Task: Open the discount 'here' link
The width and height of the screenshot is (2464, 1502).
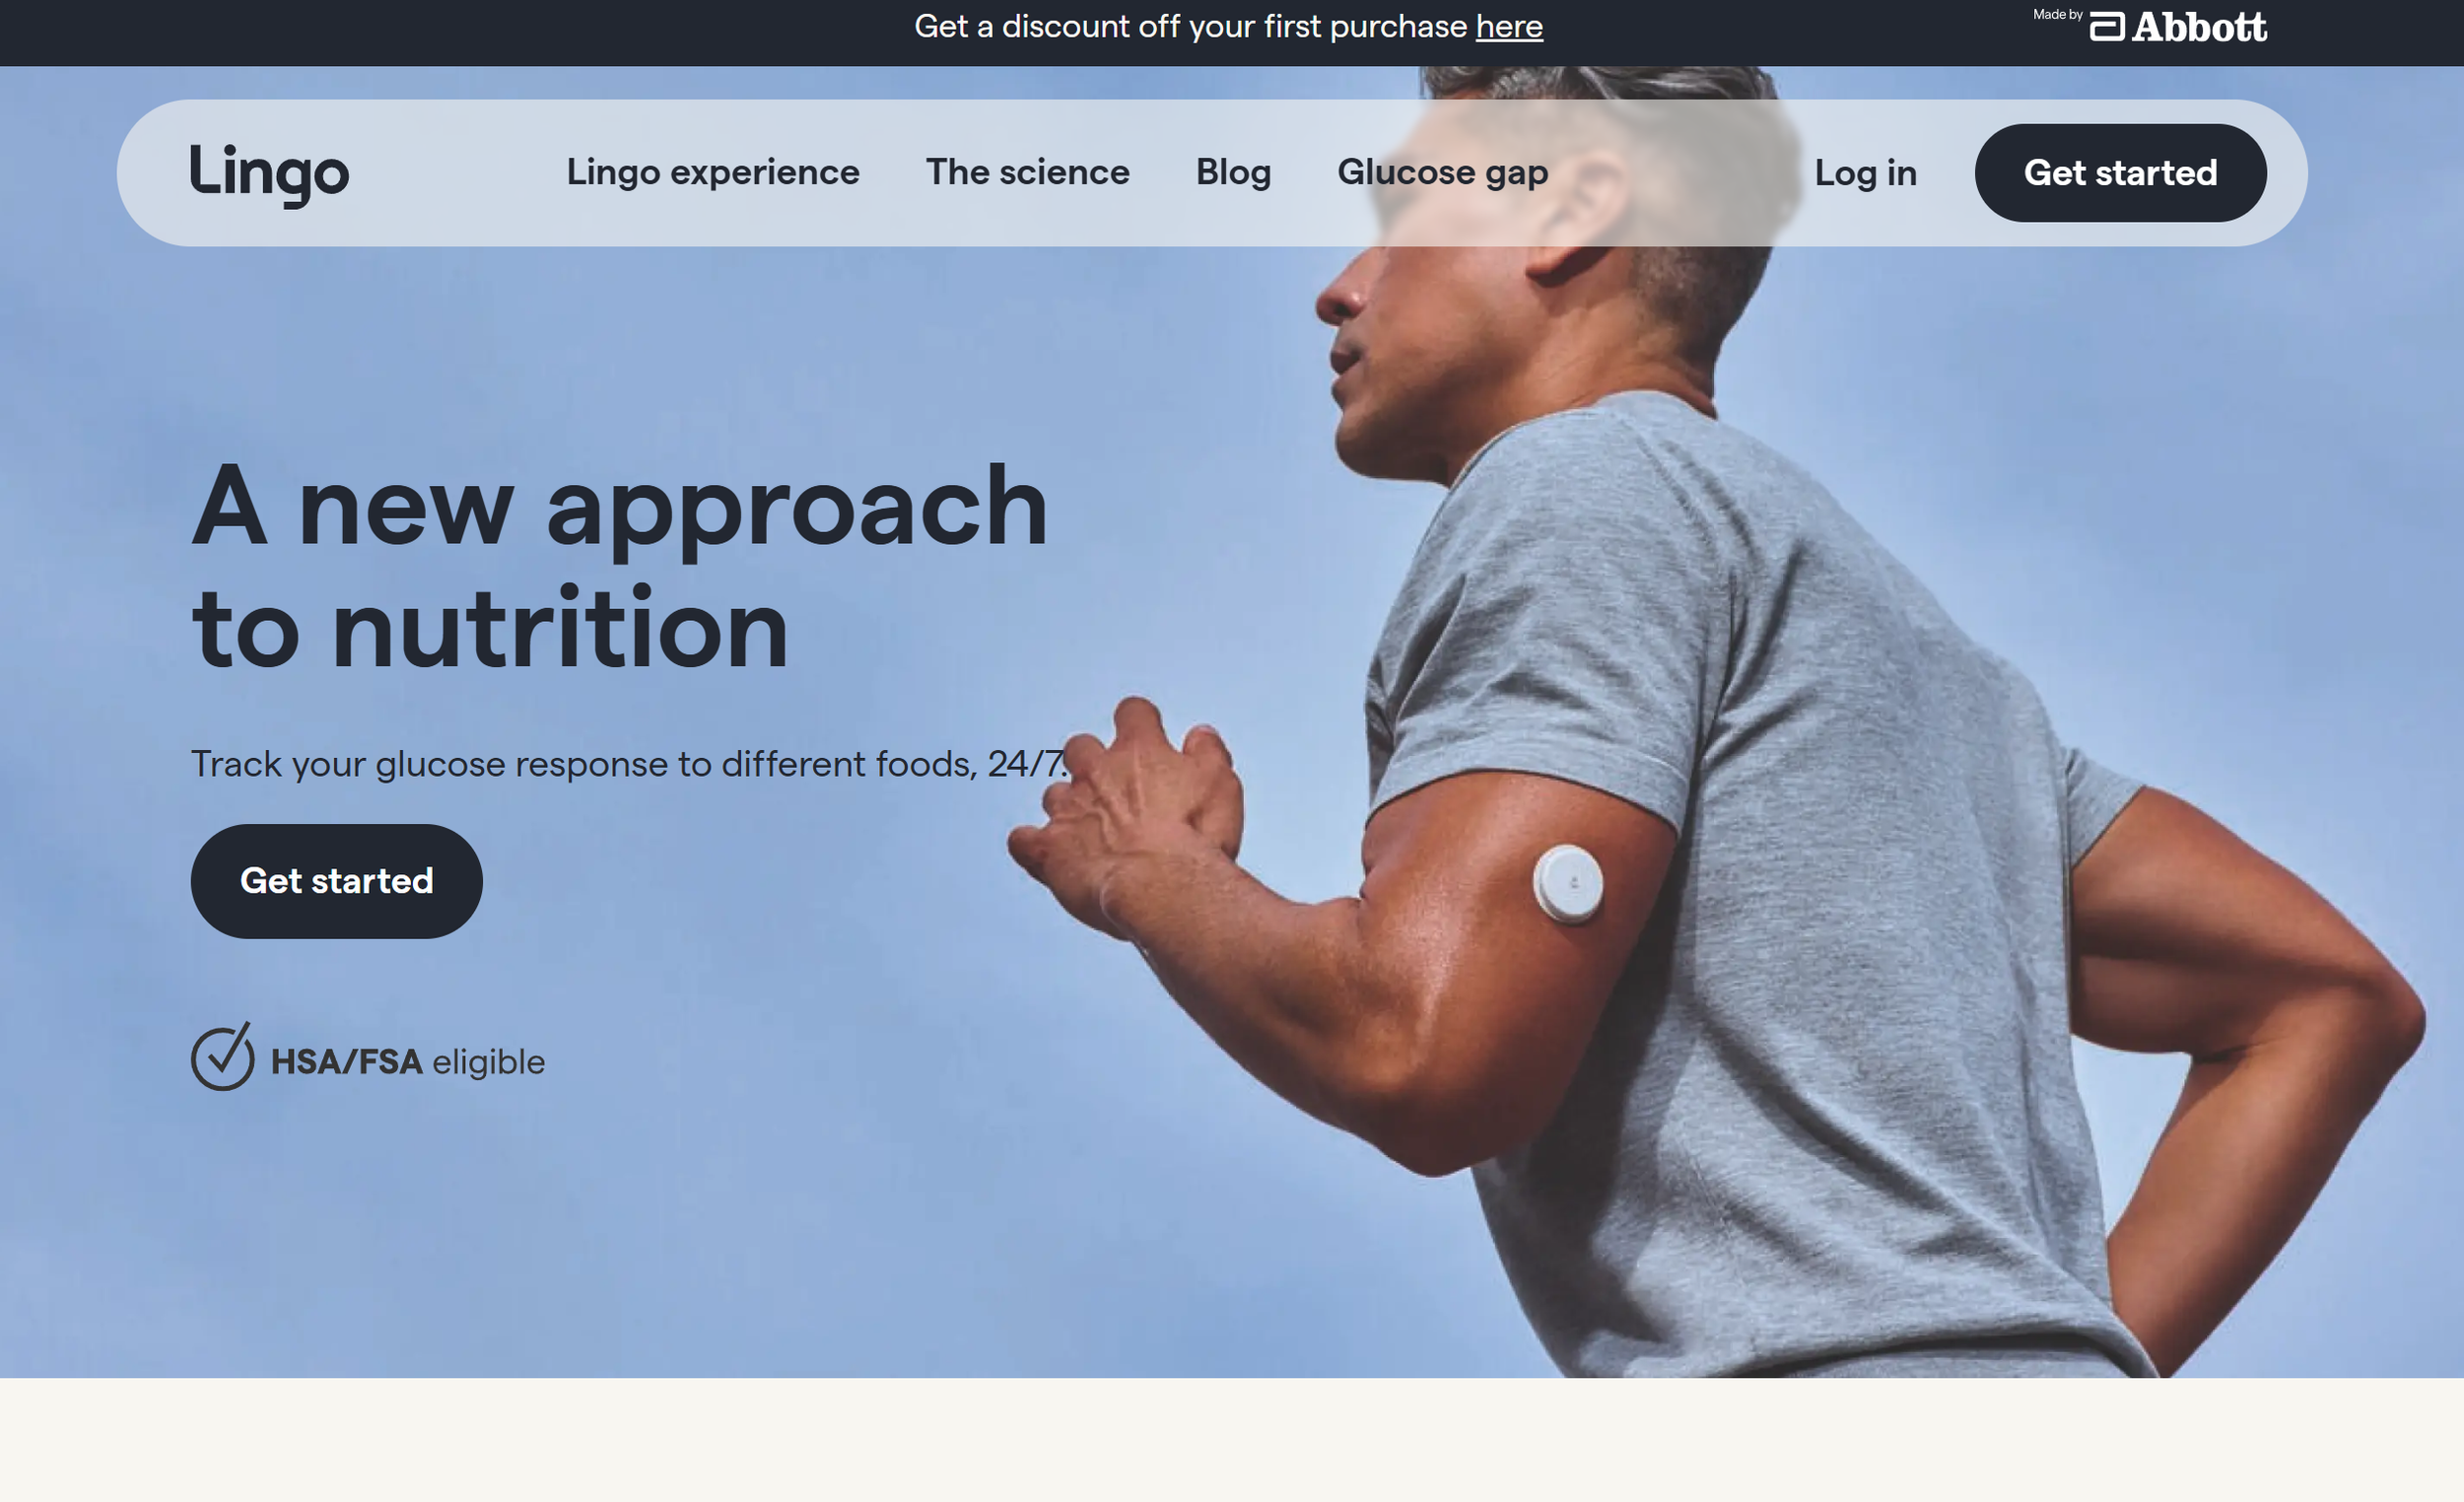Action: 1509,27
